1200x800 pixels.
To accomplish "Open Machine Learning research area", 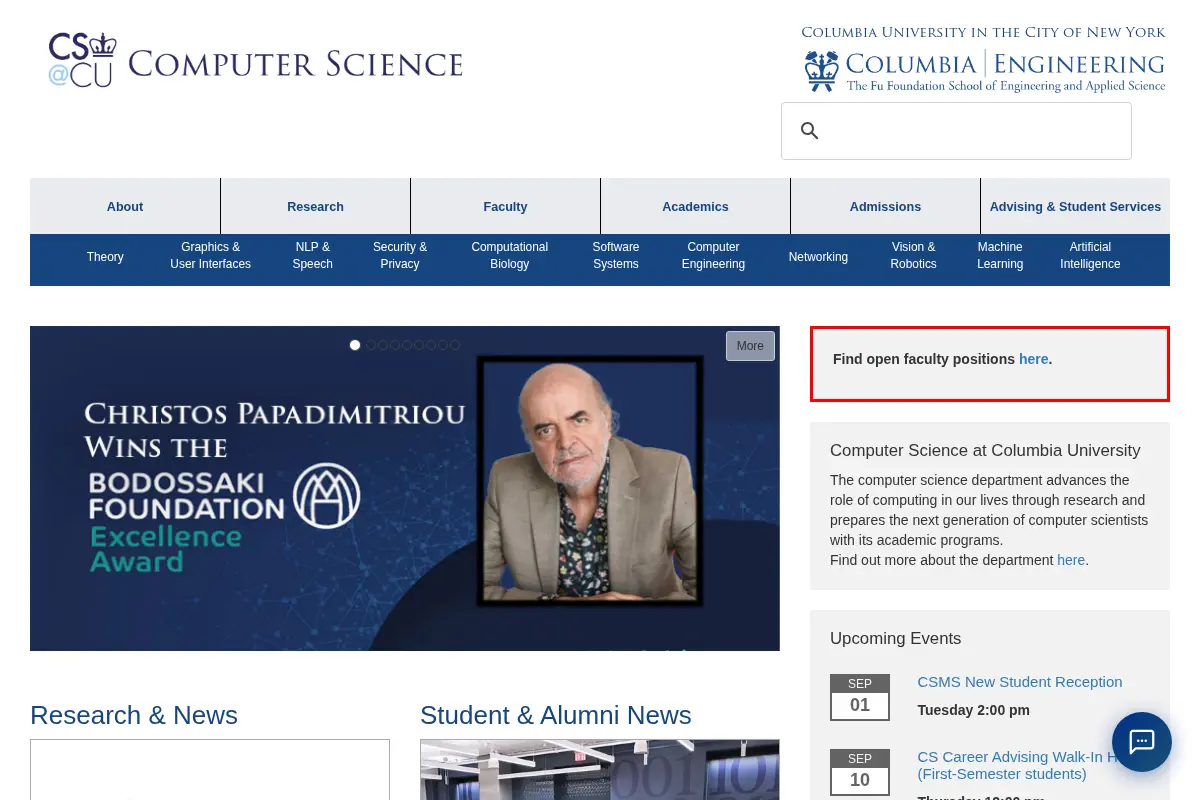I will coord(1000,256).
